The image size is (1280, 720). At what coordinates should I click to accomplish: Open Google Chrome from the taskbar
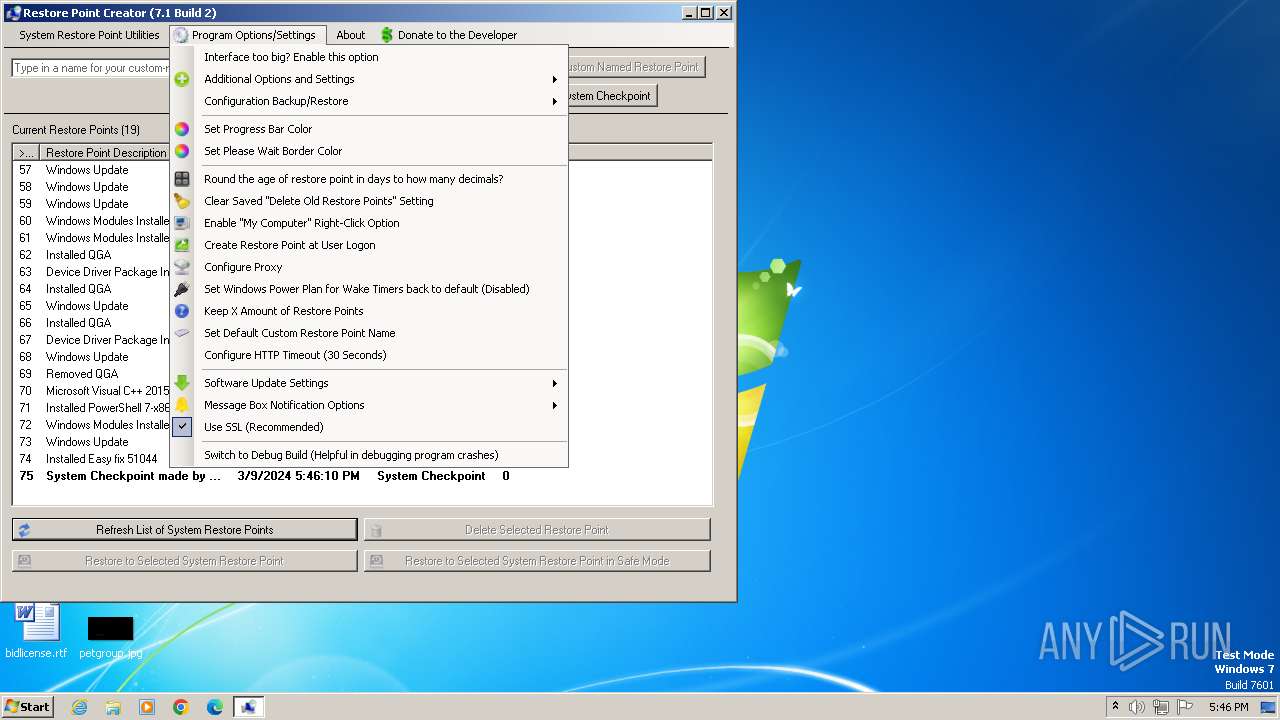click(x=181, y=707)
